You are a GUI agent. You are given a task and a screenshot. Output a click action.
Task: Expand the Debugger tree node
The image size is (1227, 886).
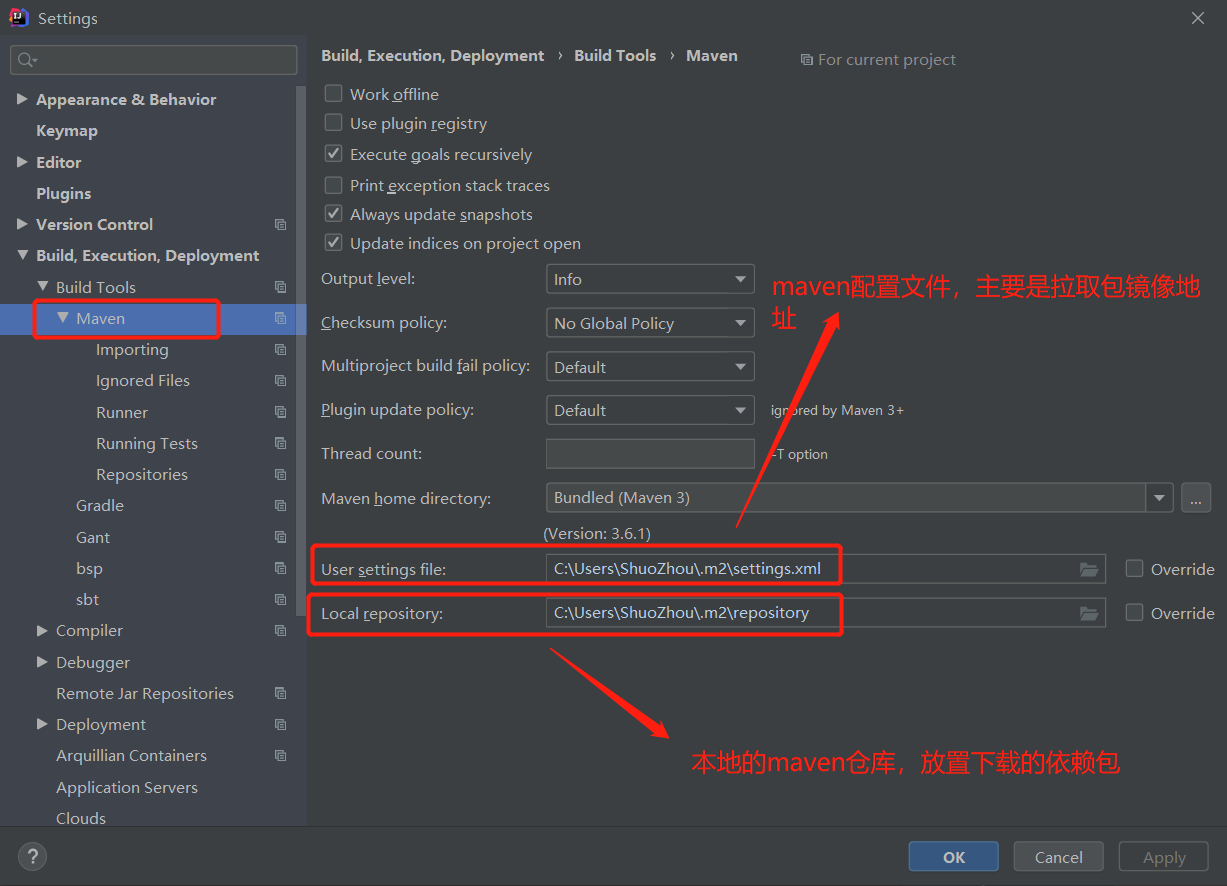(x=42, y=662)
